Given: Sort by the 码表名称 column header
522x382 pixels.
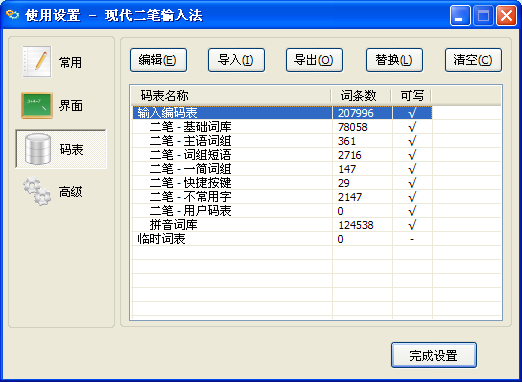Looking at the screenshot, I should 231,96.
